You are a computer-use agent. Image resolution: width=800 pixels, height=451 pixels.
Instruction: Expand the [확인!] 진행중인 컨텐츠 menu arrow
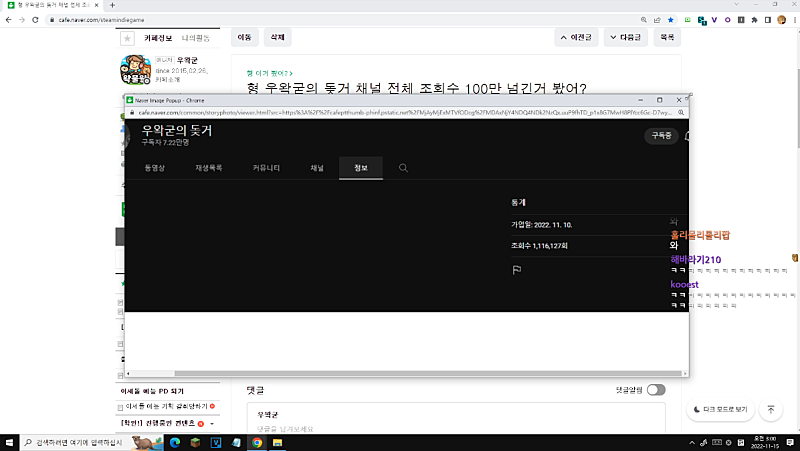coord(211,424)
